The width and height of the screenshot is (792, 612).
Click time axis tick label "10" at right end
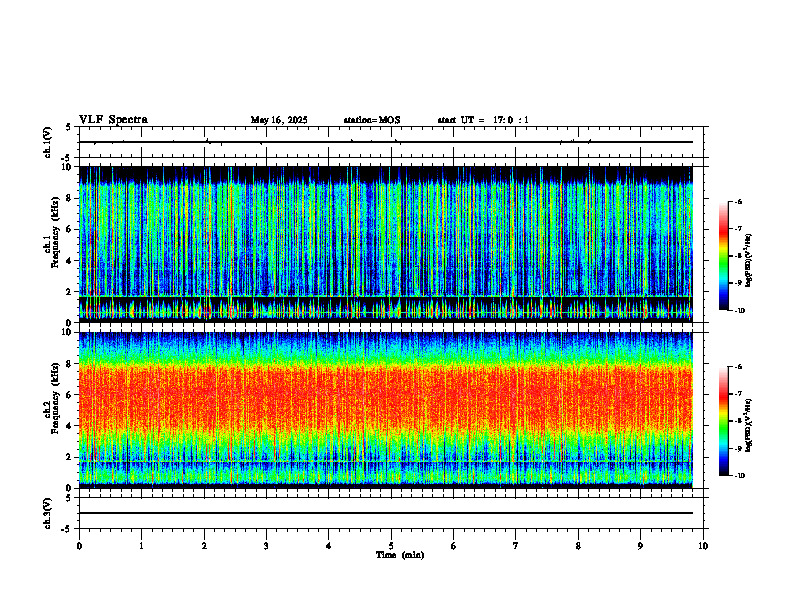703,546
